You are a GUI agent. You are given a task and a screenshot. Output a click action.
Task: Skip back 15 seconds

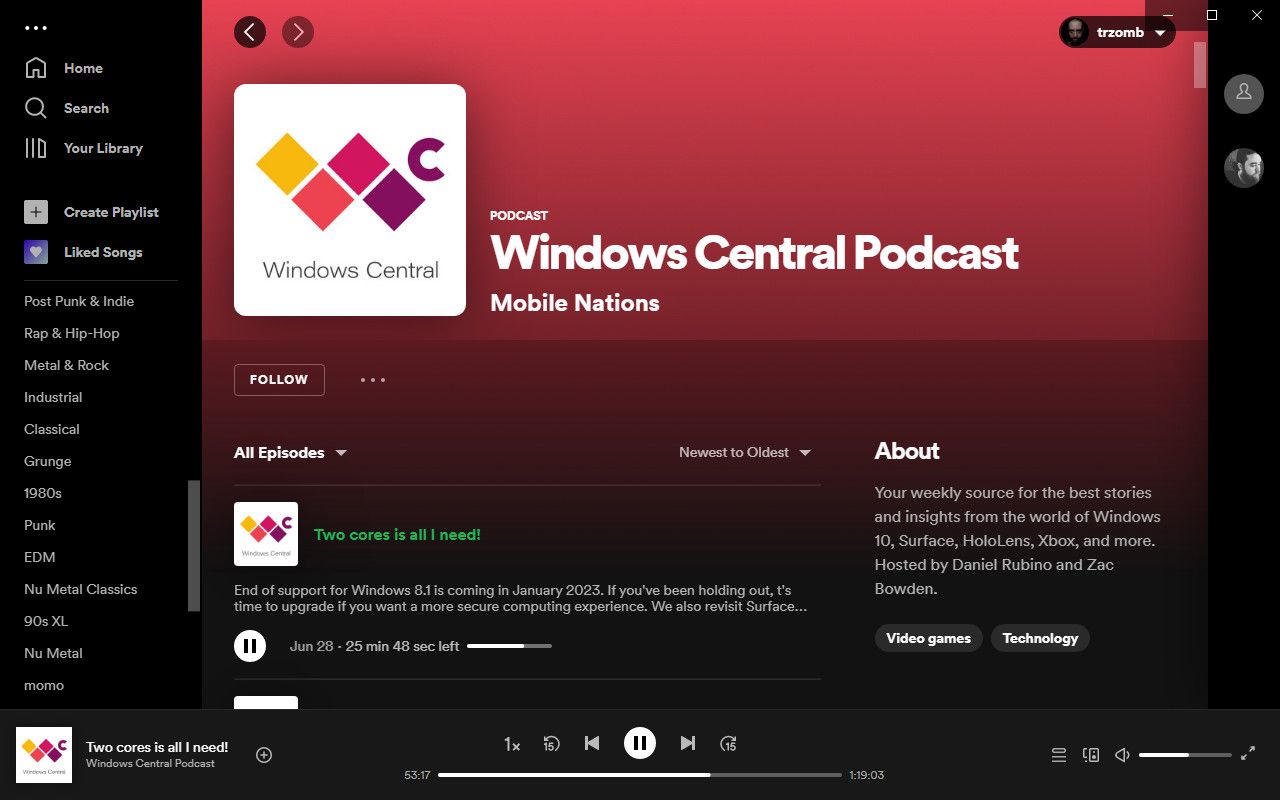(551, 744)
